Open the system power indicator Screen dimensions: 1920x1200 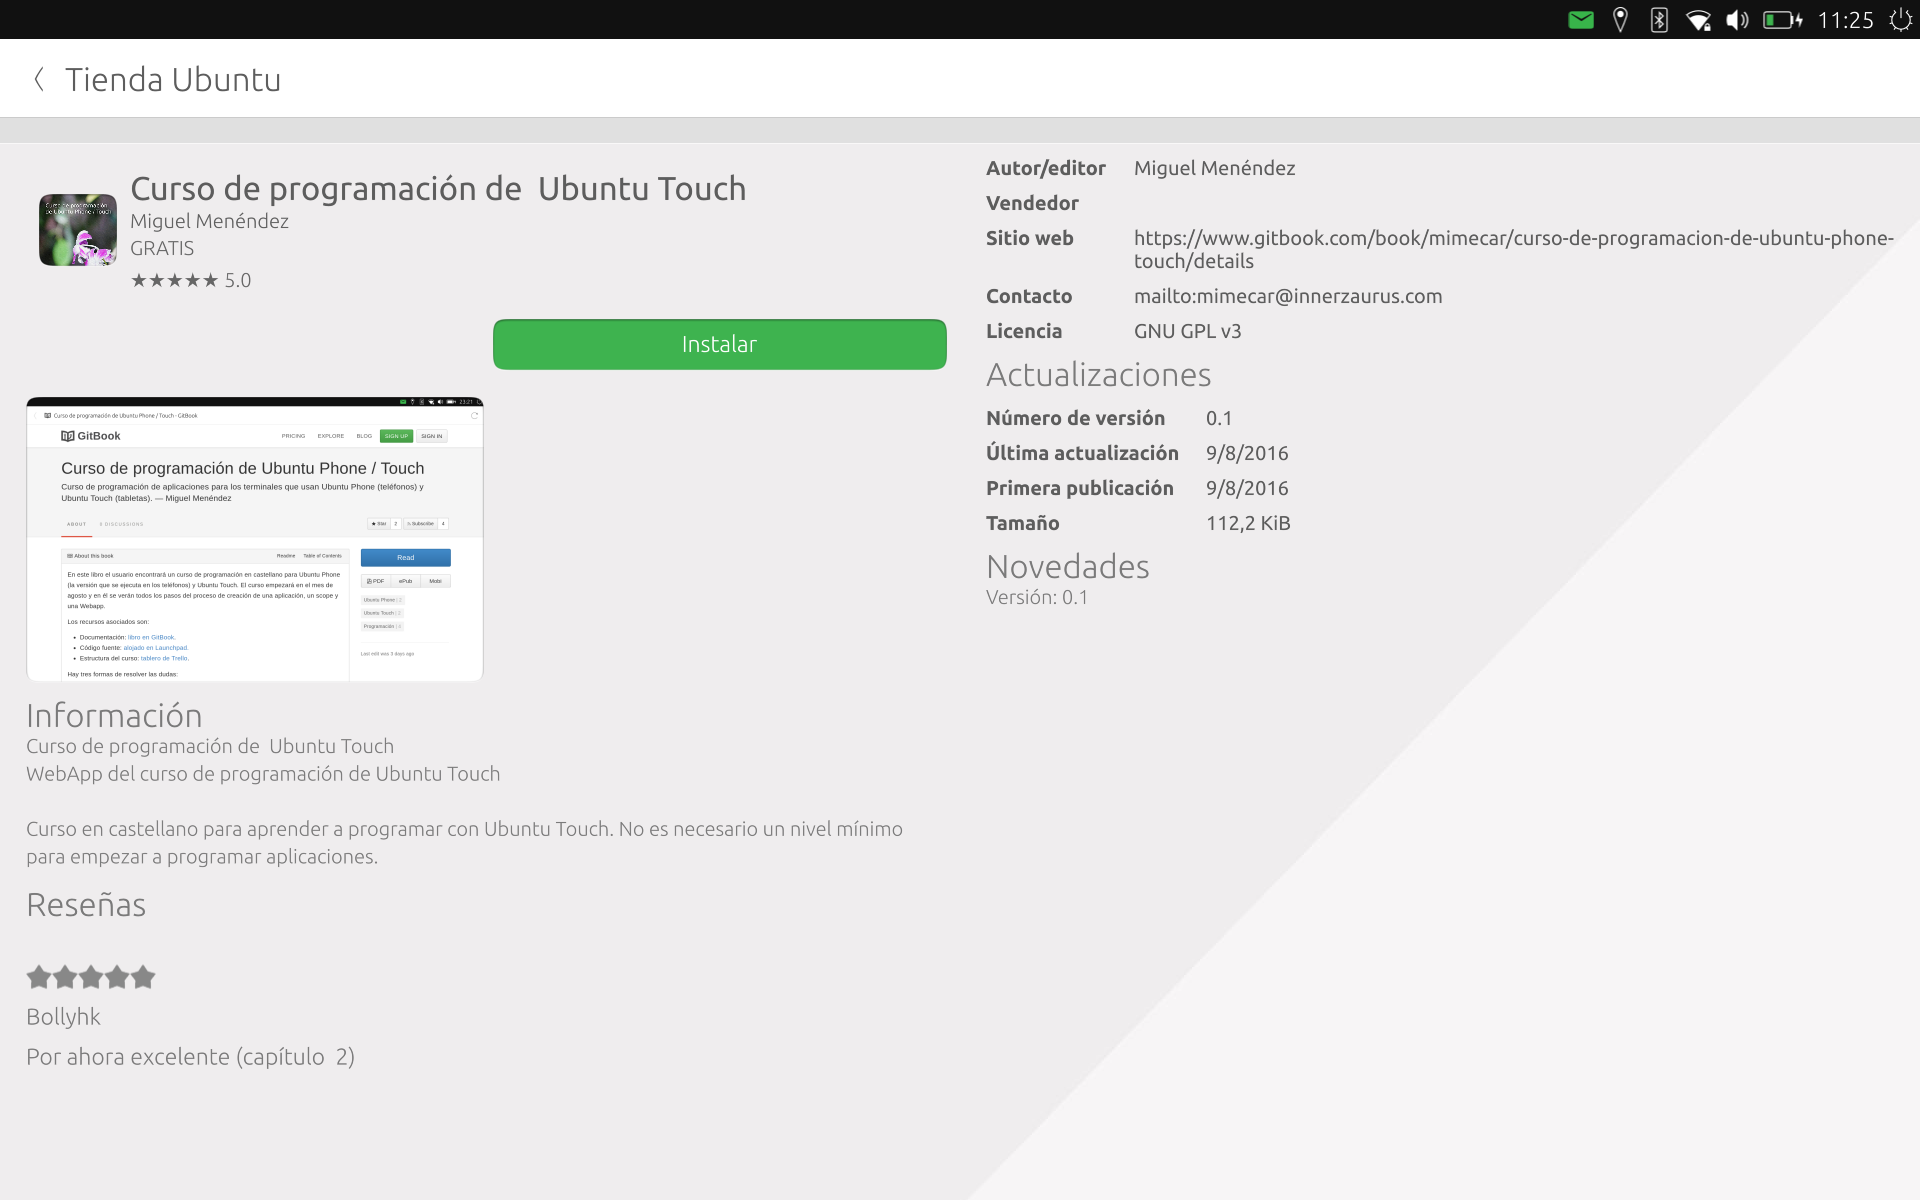tap(1900, 20)
